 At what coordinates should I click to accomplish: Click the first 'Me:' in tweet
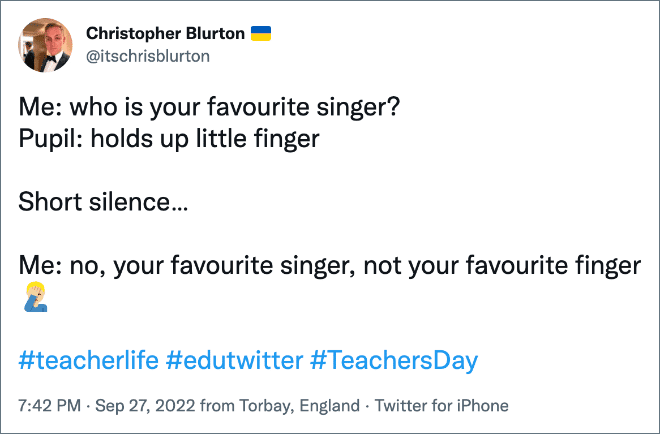pyautogui.click(x=41, y=107)
